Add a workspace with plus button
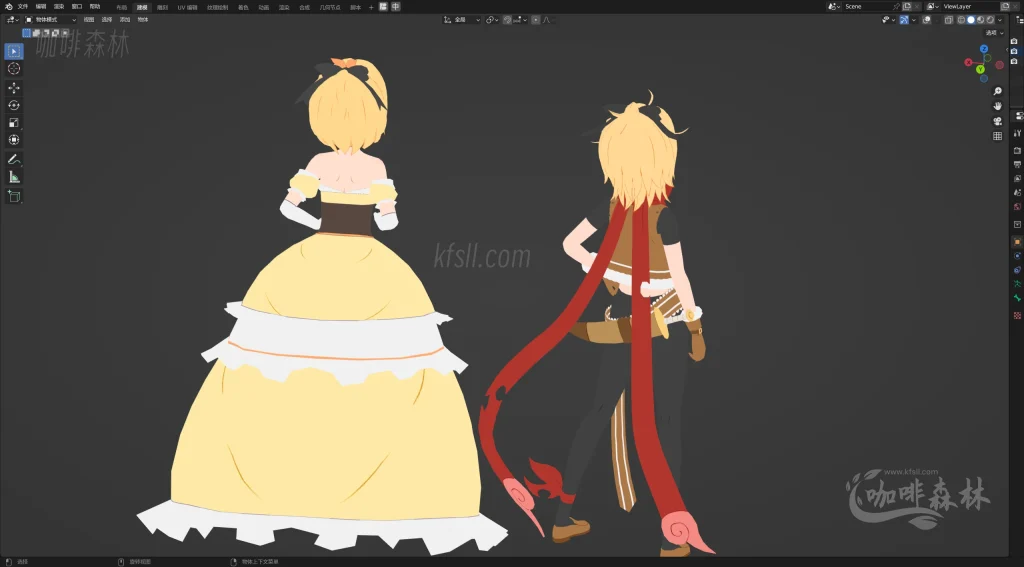Image resolution: width=1024 pixels, height=567 pixels. (x=371, y=7)
